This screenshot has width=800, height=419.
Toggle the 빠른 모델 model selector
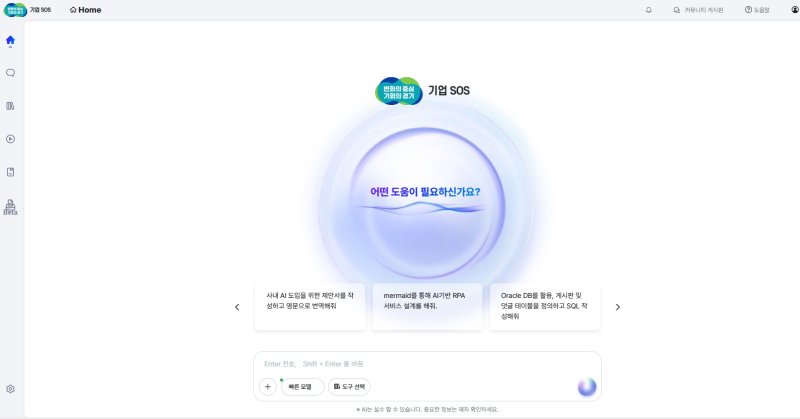(301, 387)
